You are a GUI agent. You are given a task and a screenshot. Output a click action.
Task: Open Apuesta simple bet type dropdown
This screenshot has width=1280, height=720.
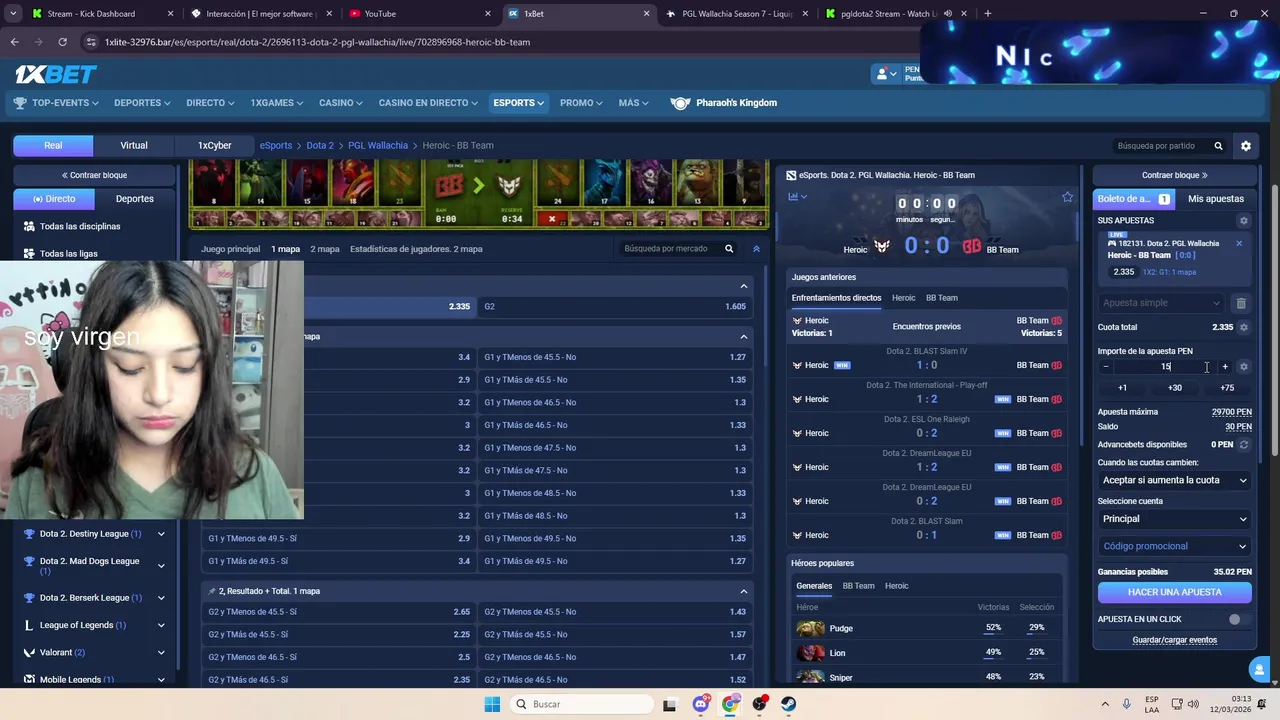1161,303
